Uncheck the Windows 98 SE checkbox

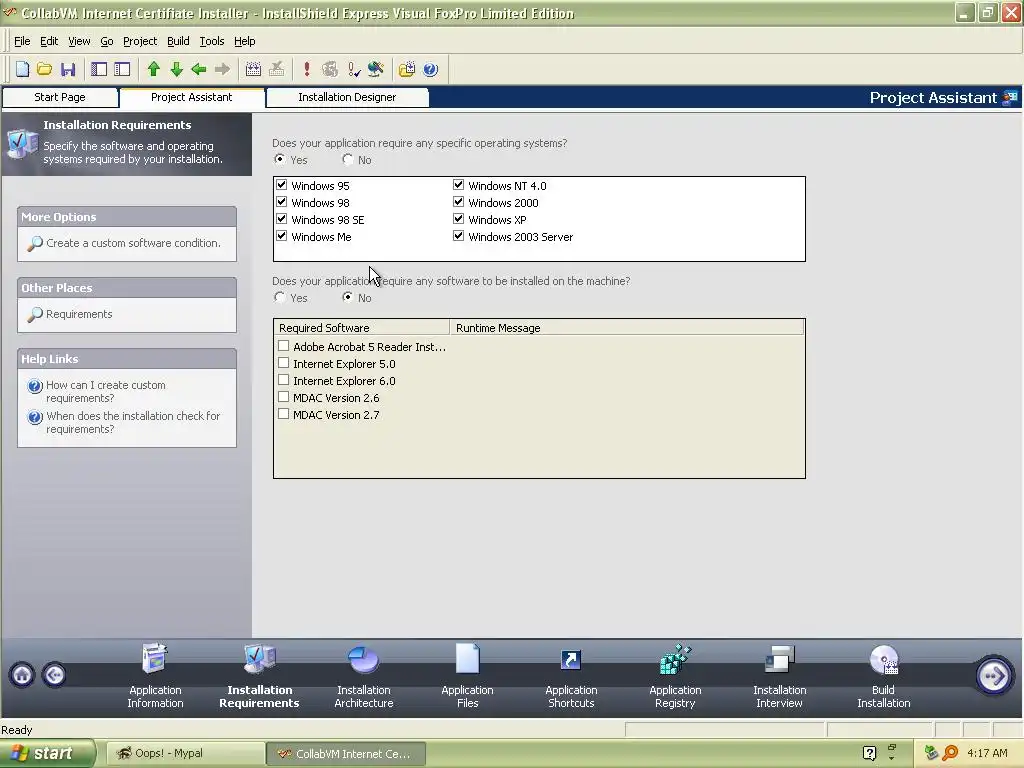(x=281, y=219)
